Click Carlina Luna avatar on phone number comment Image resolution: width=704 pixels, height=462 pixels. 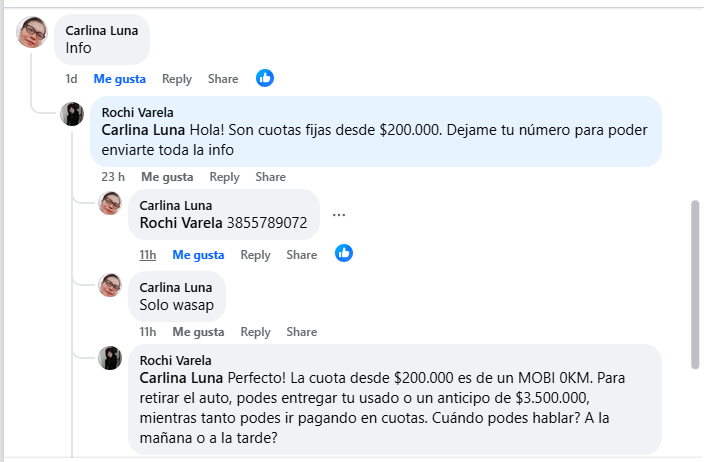(110, 203)
